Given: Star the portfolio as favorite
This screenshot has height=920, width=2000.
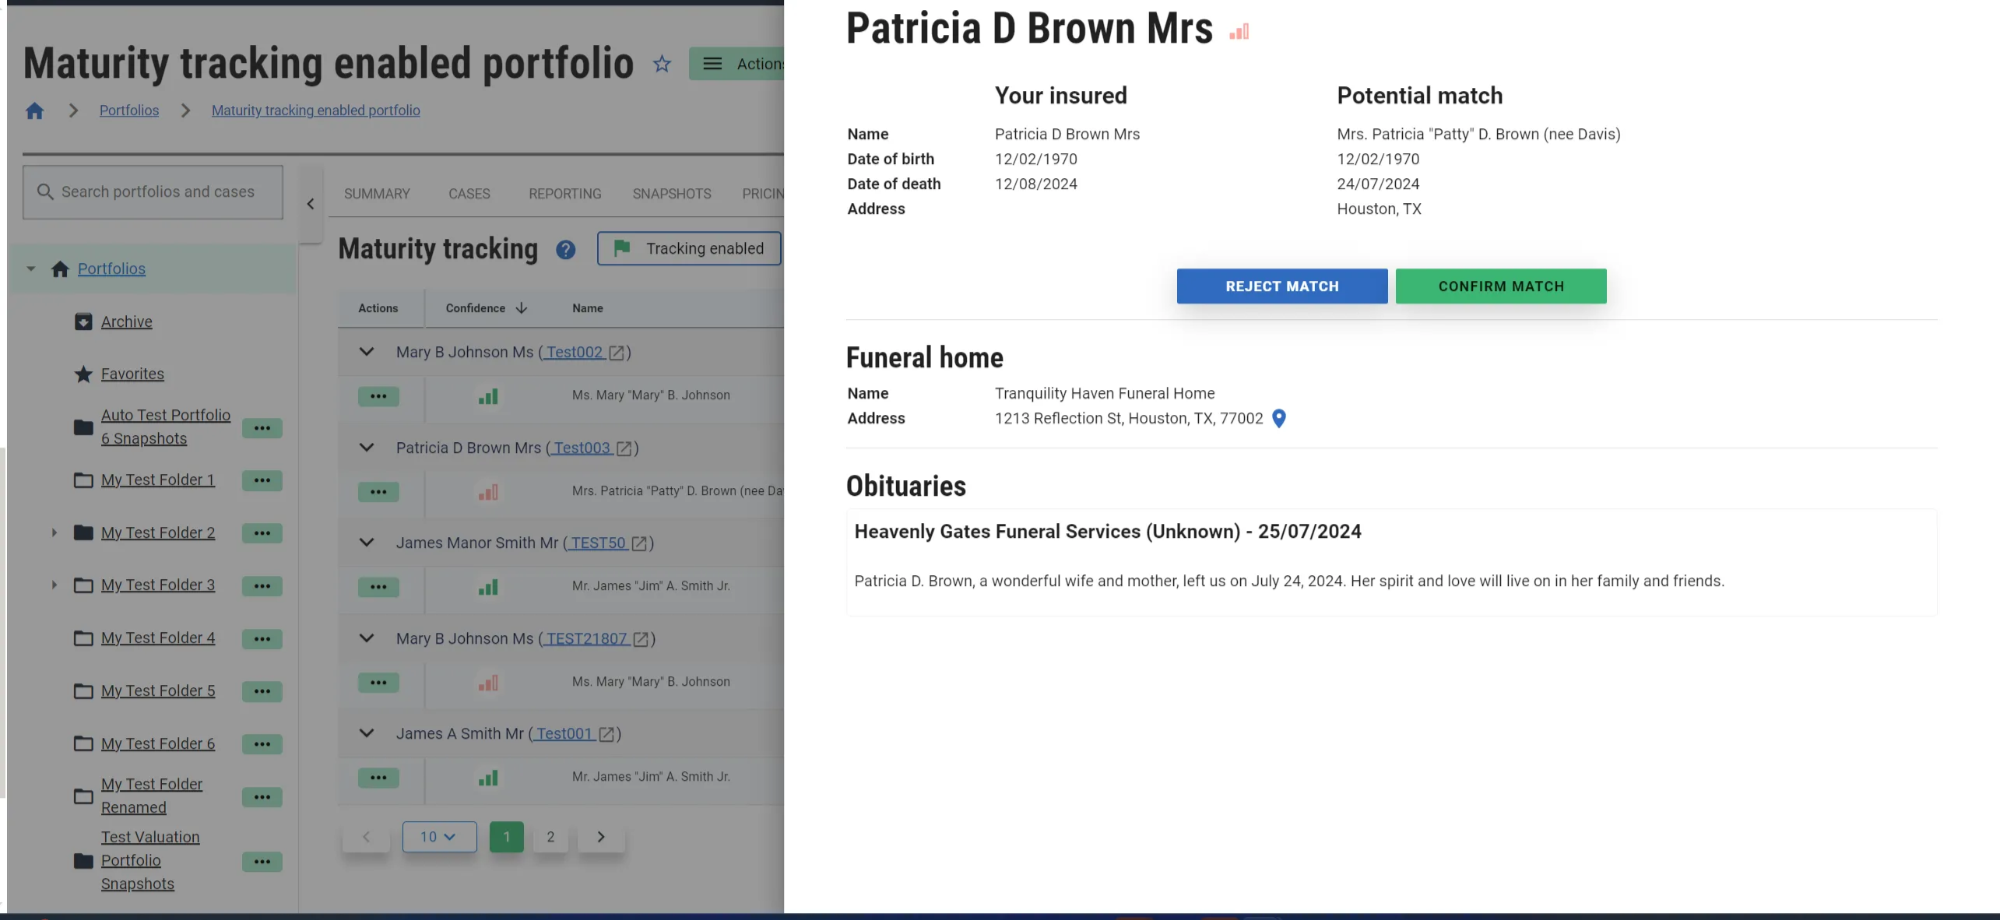Looking at the screenshot, I should pos(662,64).
